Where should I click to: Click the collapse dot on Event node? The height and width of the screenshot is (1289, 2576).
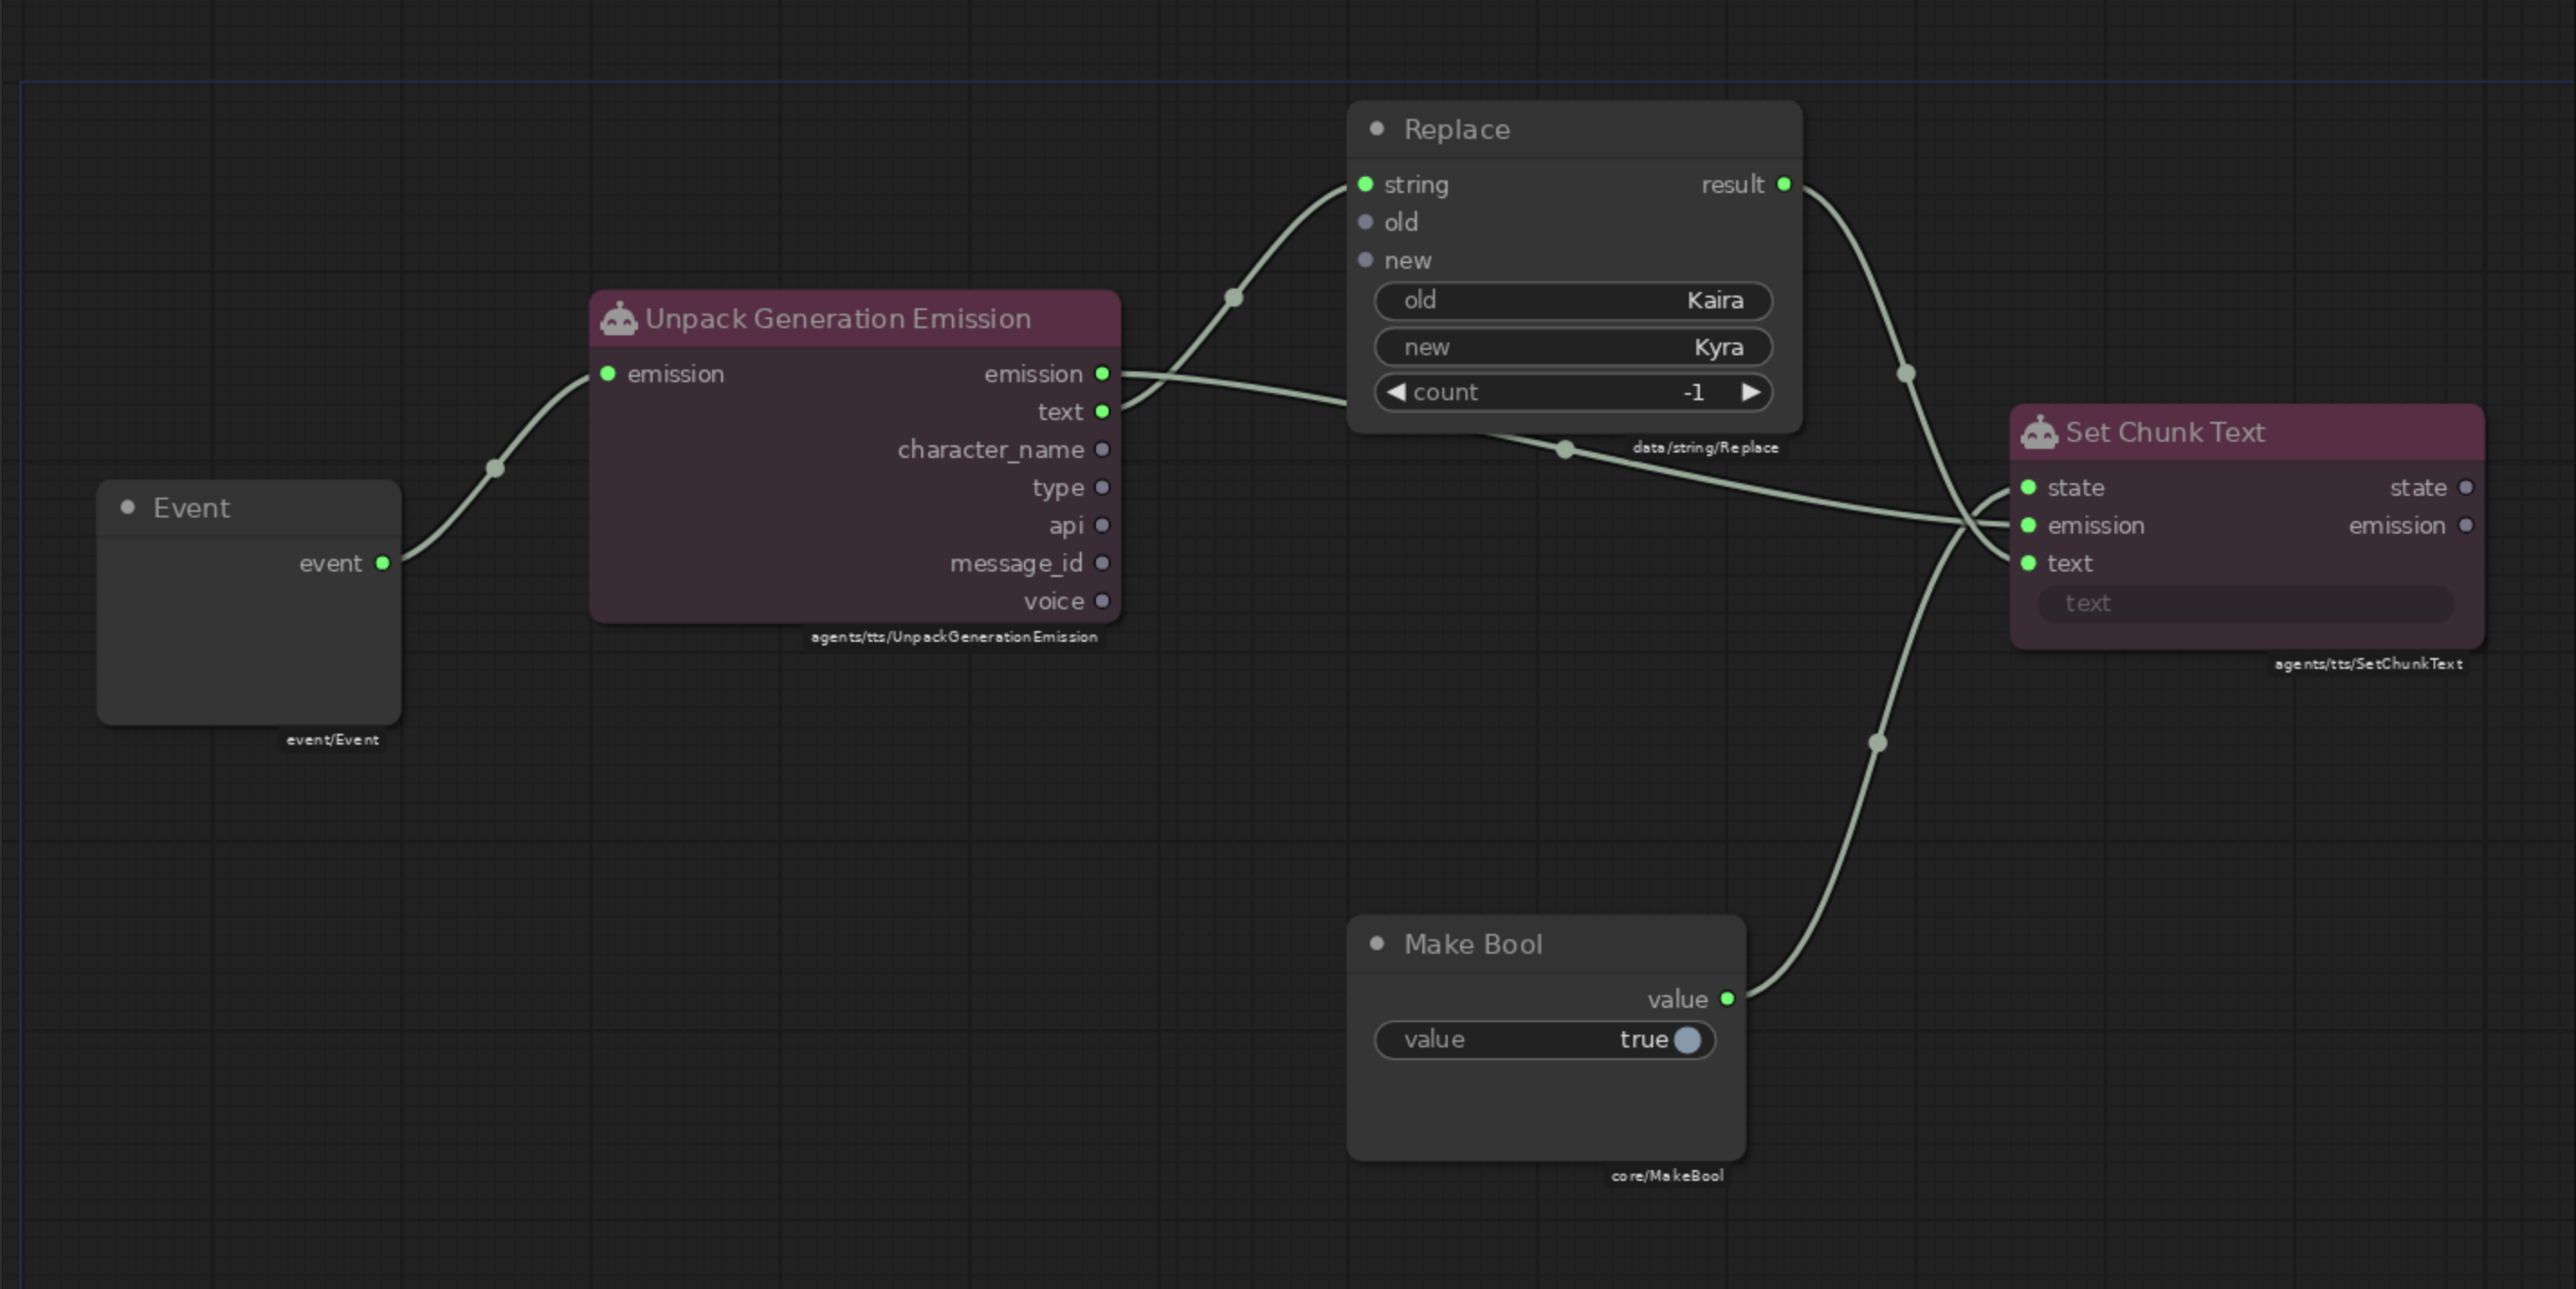127,507
